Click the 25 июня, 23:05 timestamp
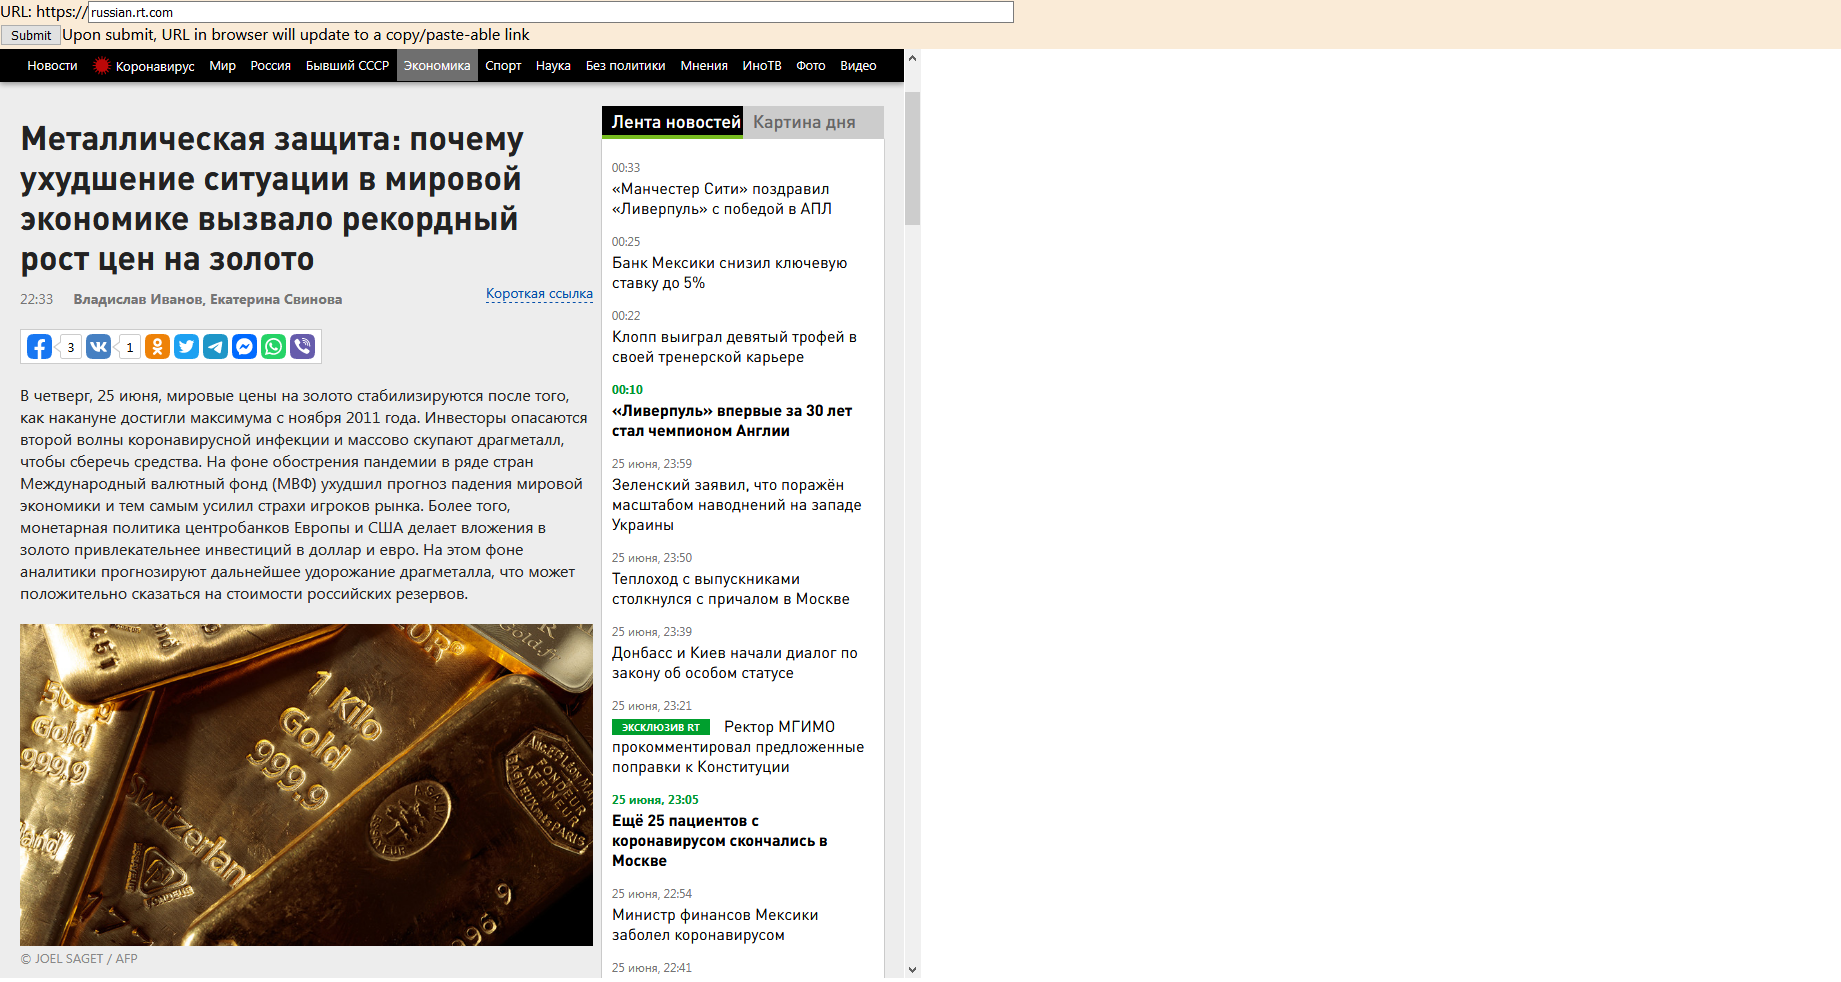 (x=655, y=800)
